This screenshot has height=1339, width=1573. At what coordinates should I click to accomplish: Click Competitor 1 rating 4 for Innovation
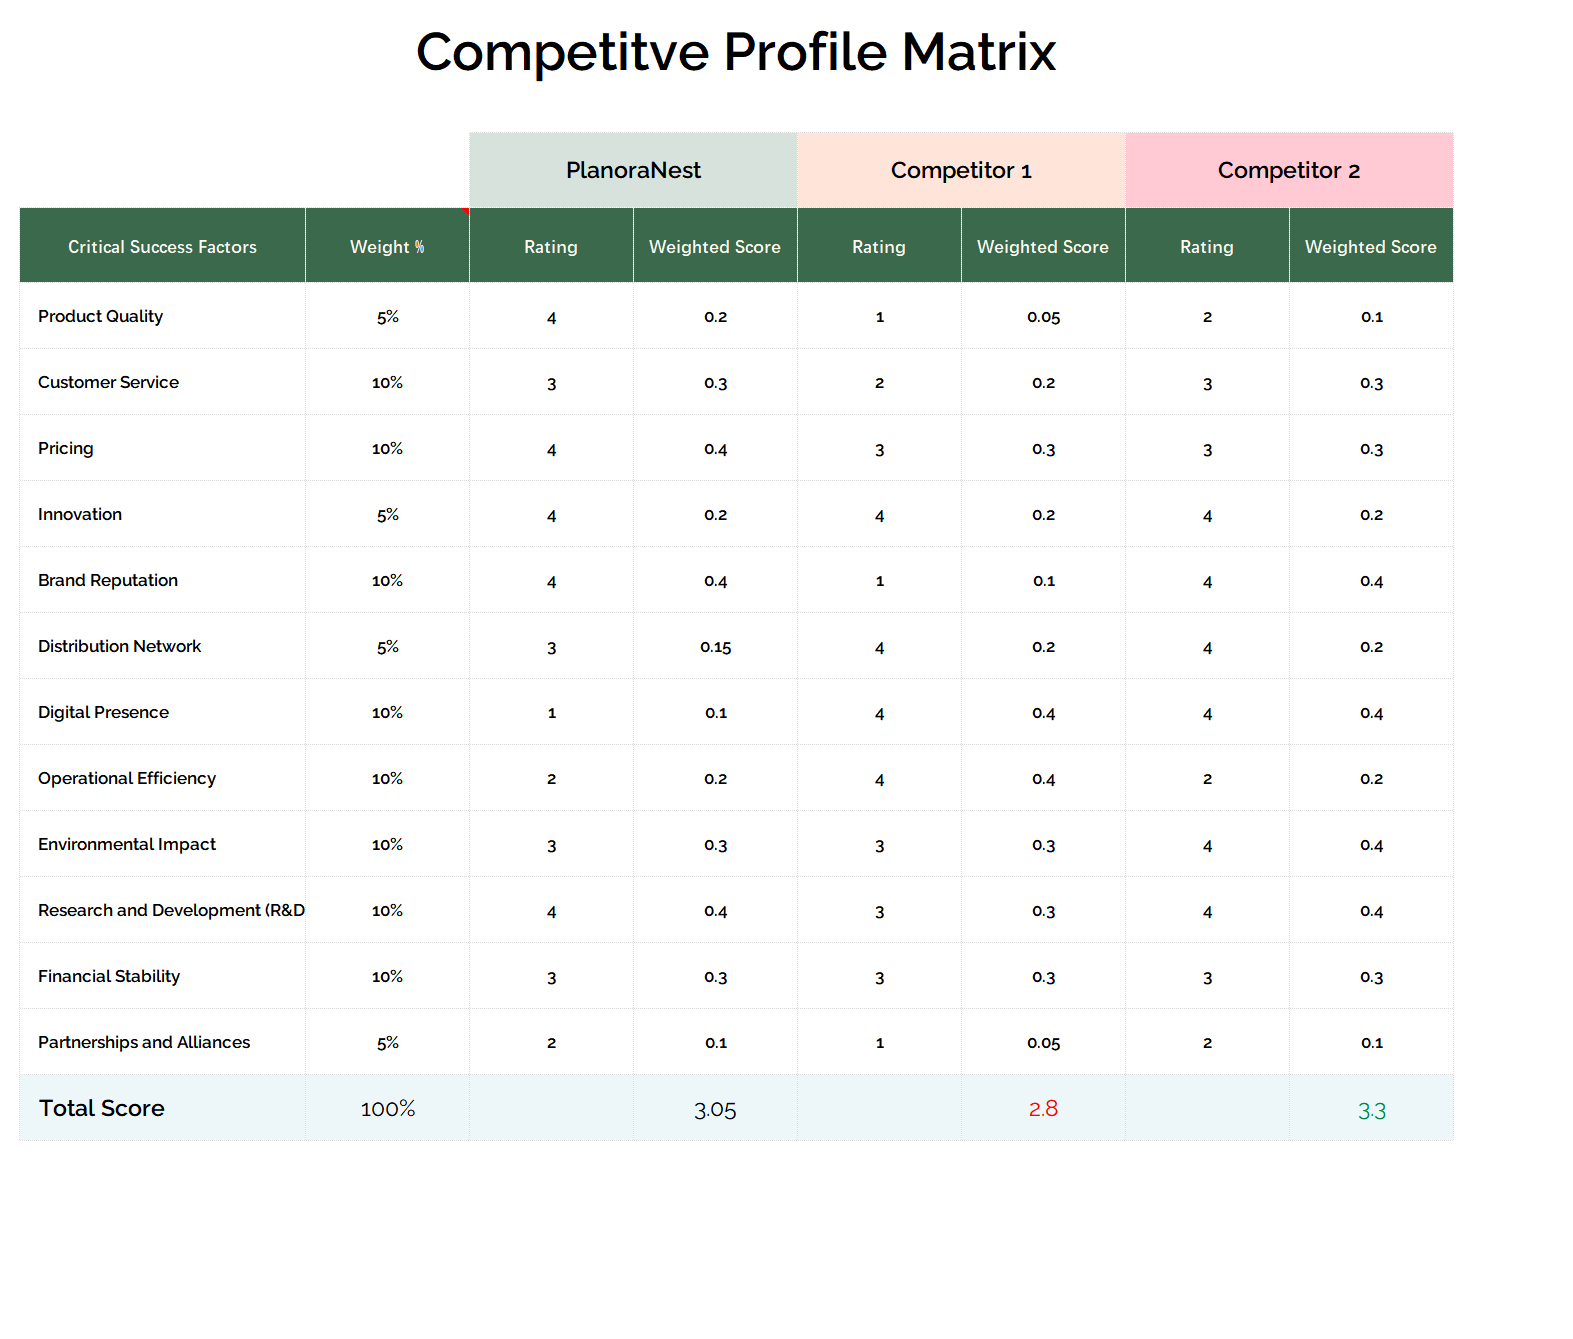pos(880,516)
